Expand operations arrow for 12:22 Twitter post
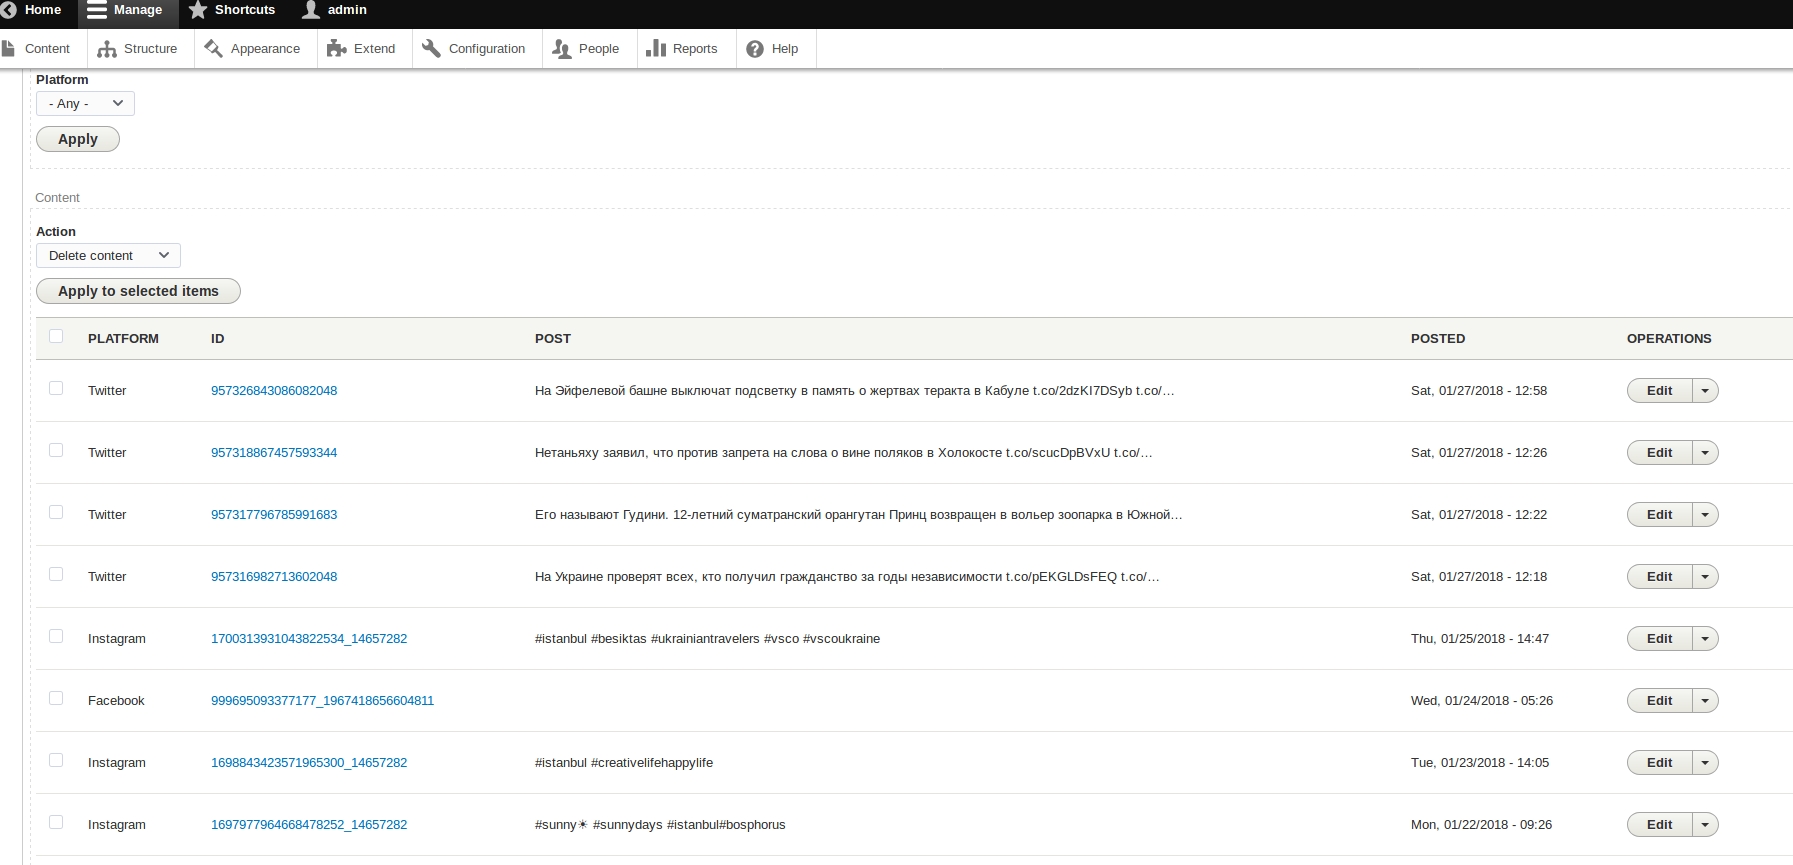 tap(1705, 515)
